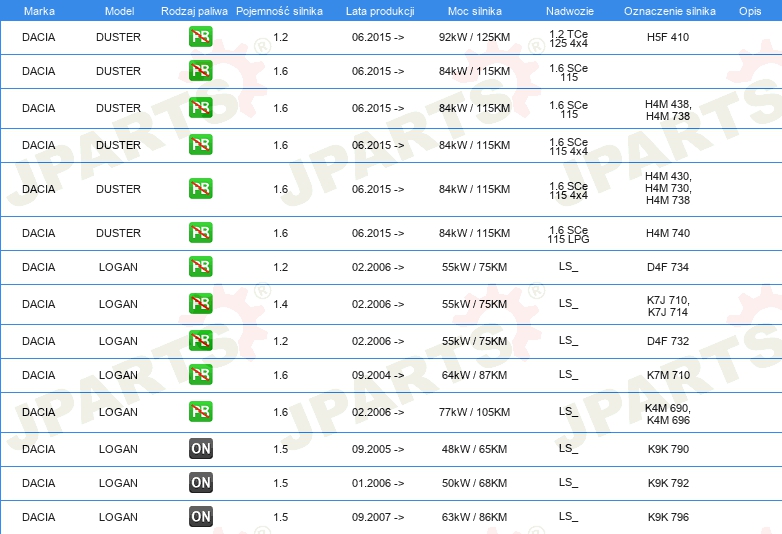Click PB icon in Duster 115 4x4 row lacking engine code
The height and width of the screenshot is (534, 782).
[200, 145]
